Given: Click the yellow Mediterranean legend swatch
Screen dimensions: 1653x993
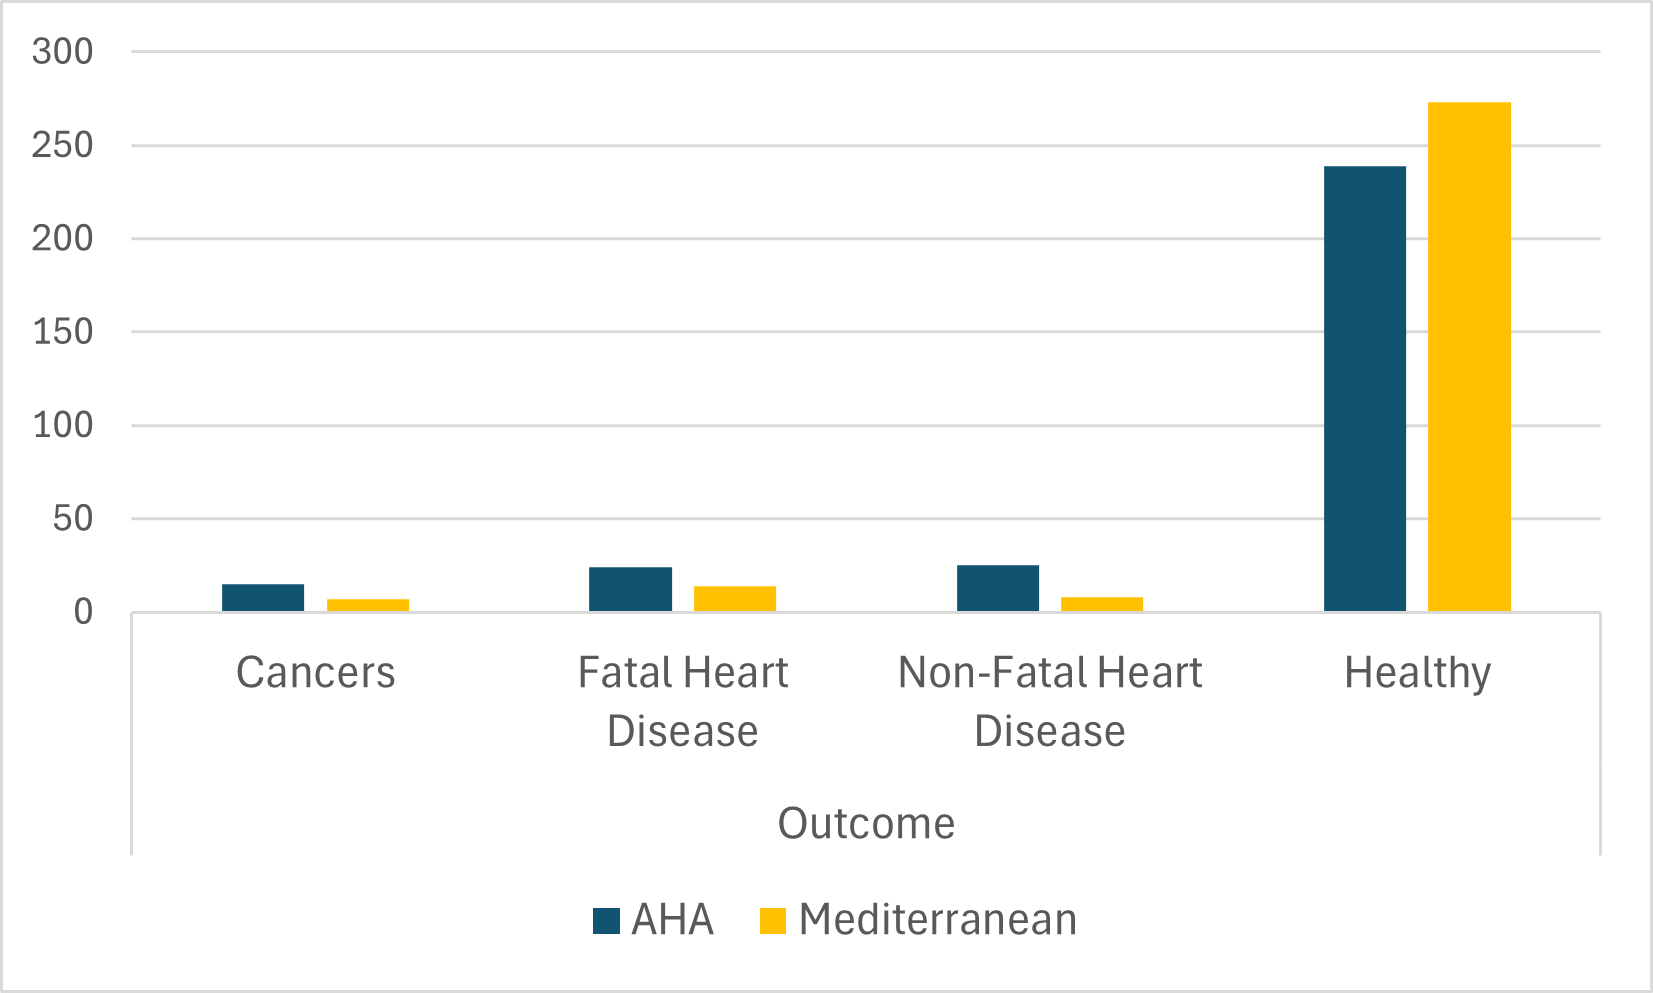Looking at the screenshot, I should pyautogui.click(x=772, y=920).
